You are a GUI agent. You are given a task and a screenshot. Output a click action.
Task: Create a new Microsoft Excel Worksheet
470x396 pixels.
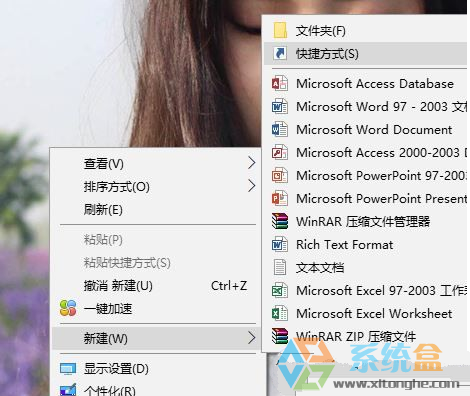click(x=365, y=313)
